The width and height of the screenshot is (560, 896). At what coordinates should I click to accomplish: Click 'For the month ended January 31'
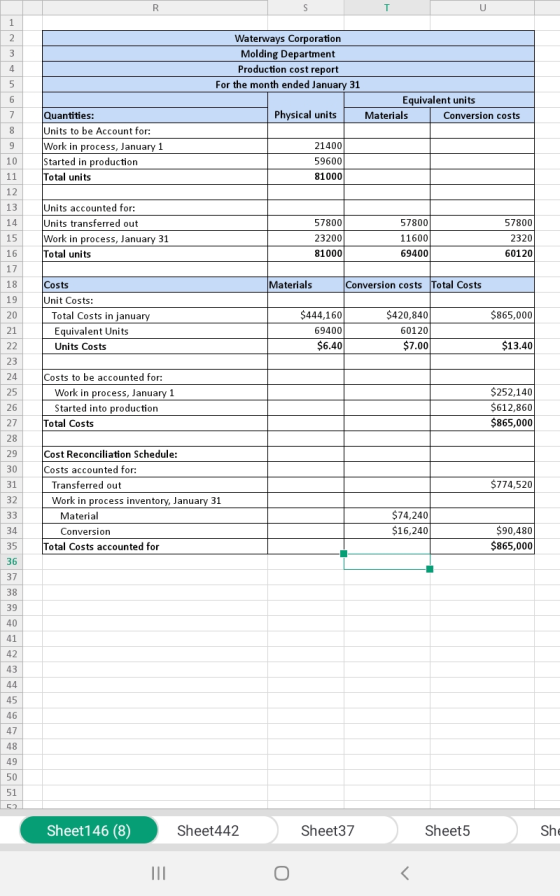288,85
